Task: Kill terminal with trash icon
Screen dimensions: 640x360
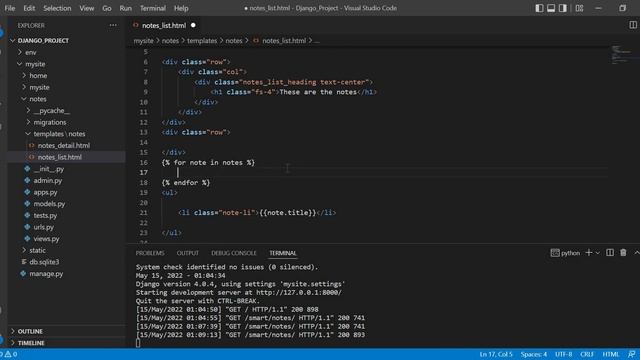Action: tap(623, 253)
